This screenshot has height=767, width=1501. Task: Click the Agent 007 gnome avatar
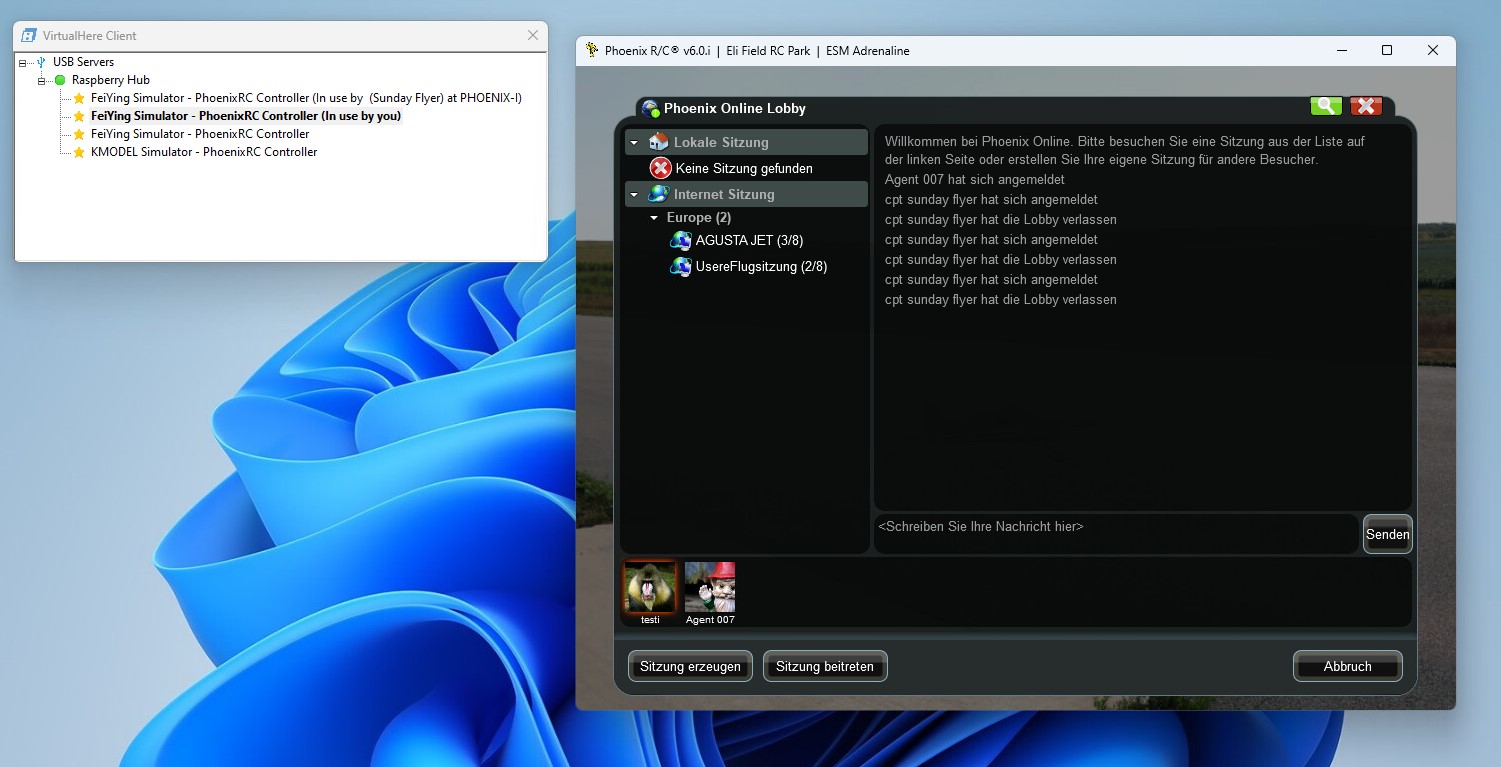pos(710,588)
